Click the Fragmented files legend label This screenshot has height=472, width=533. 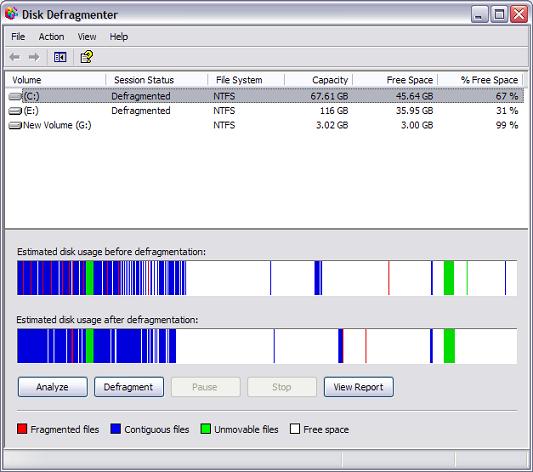click(x=65, y=430)
